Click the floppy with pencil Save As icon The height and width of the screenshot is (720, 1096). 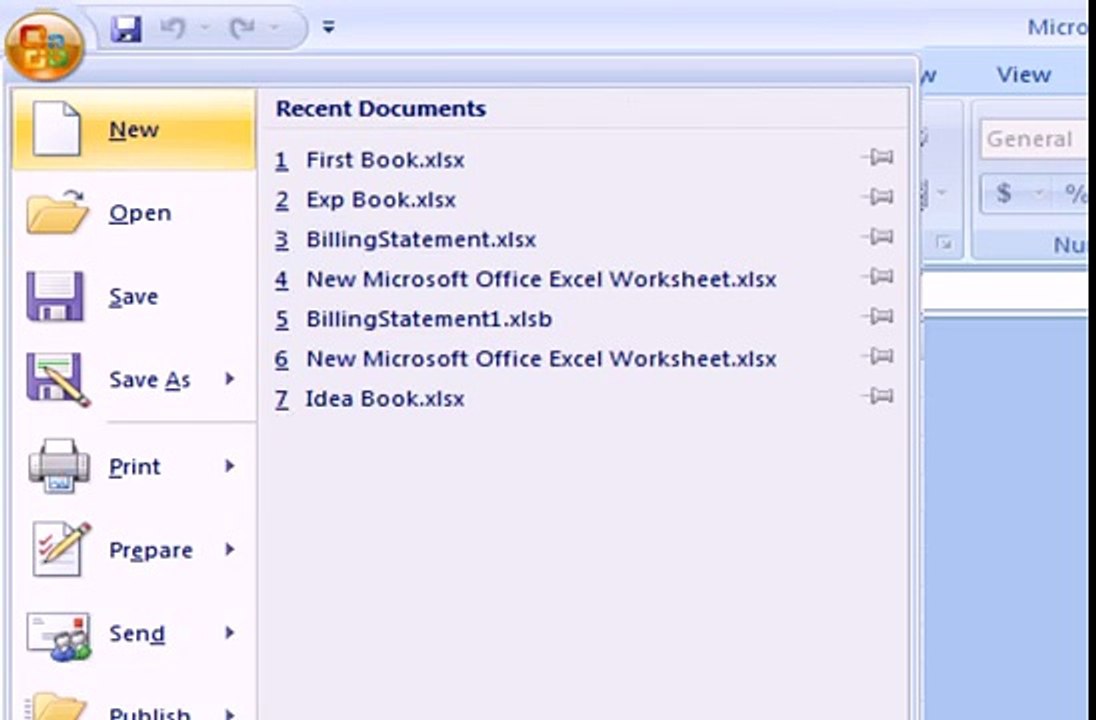(57, 380)
